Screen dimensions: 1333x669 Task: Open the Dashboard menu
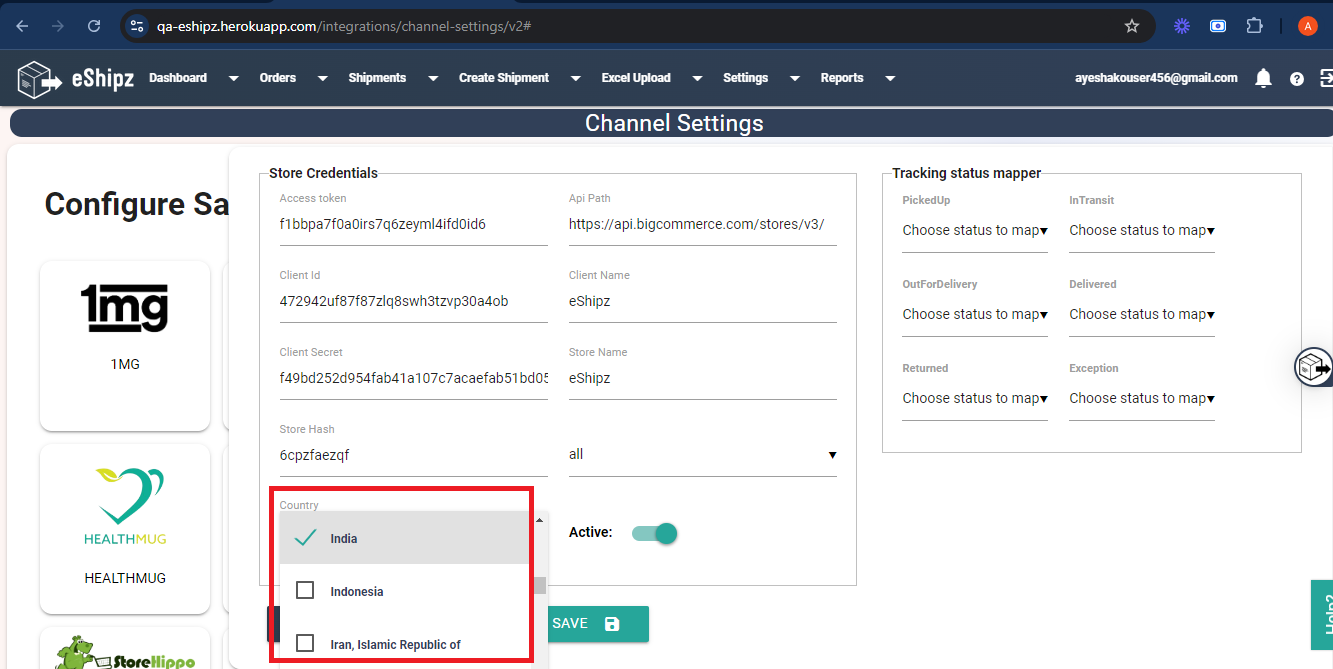(x=178, y=78)
